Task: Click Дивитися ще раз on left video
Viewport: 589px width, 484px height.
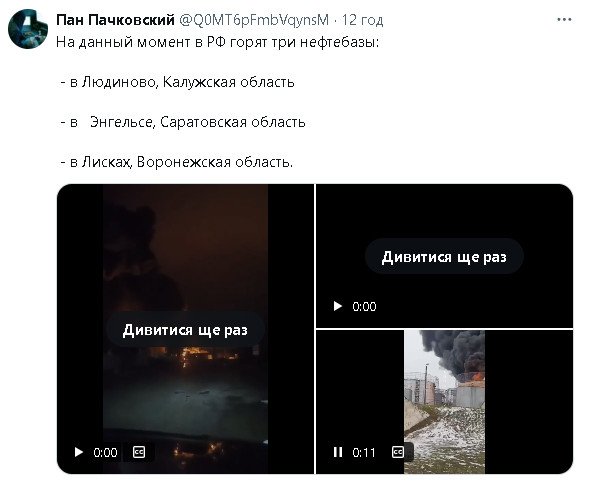Action: coord(185,330)
